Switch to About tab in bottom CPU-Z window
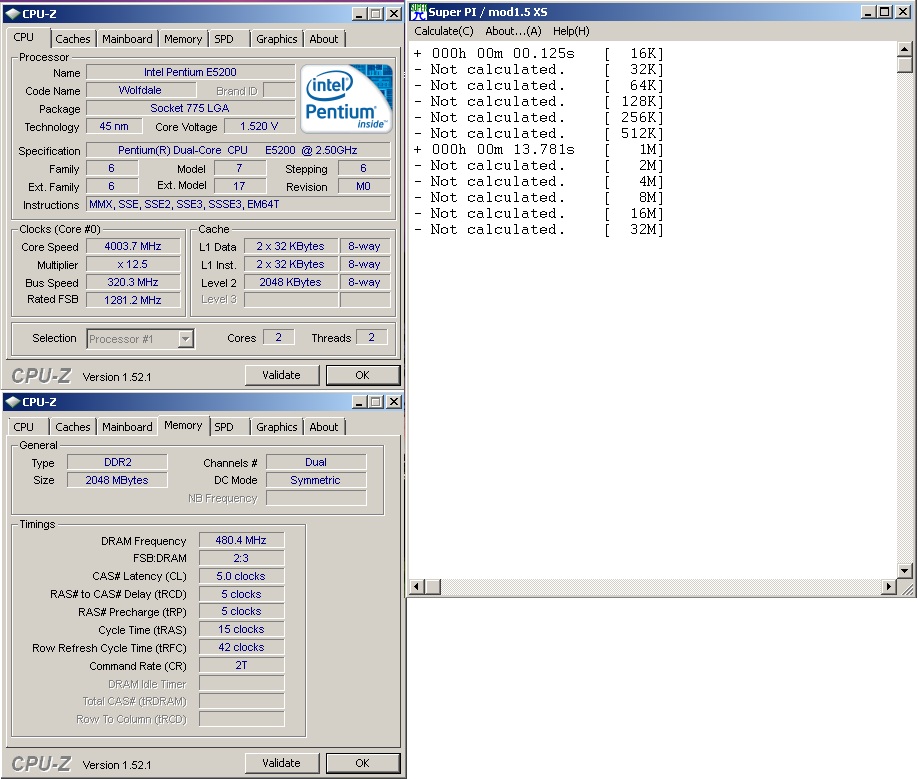918x779 pixels. (324, 427)
